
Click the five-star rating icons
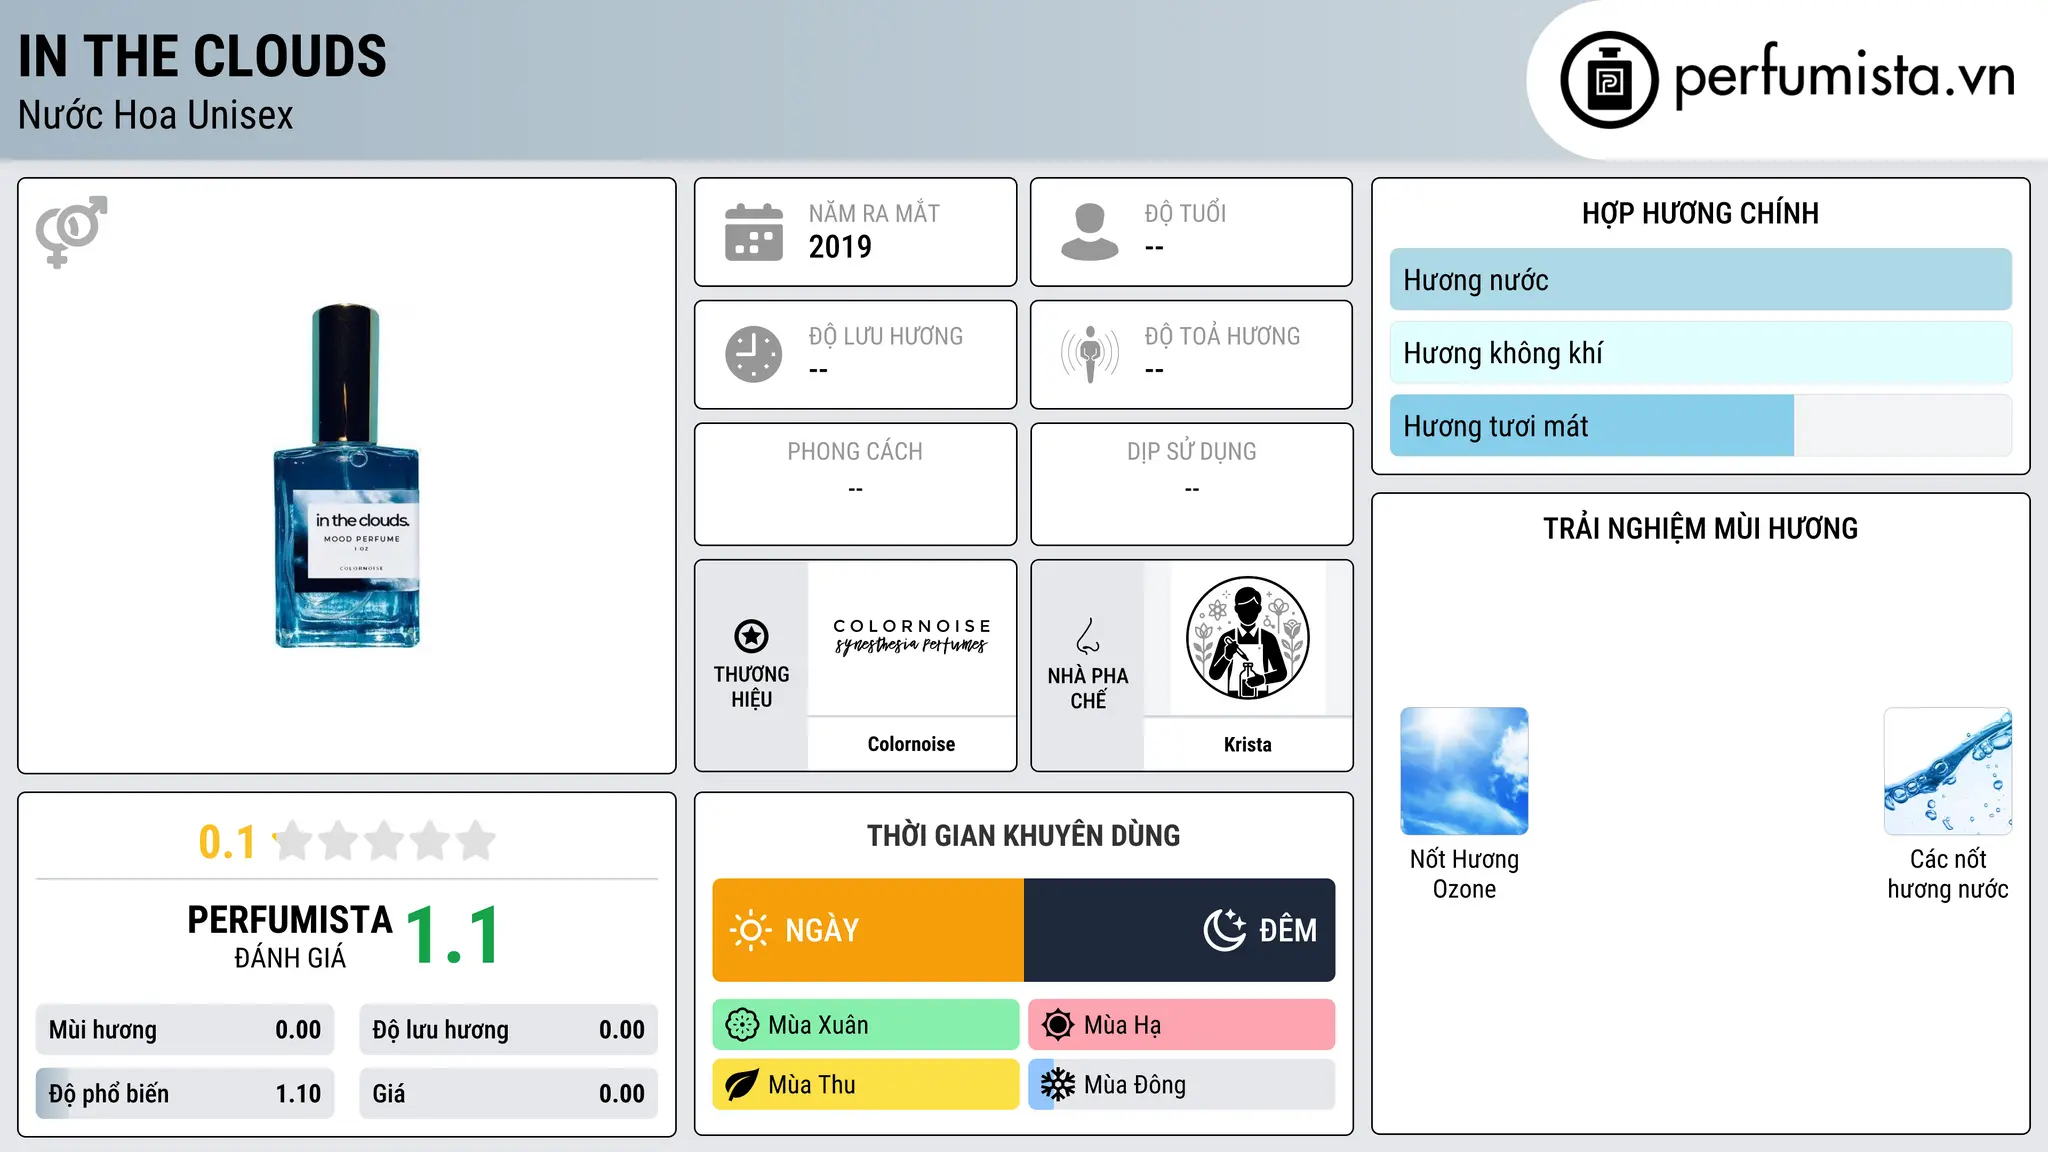[x=384, y=841]
